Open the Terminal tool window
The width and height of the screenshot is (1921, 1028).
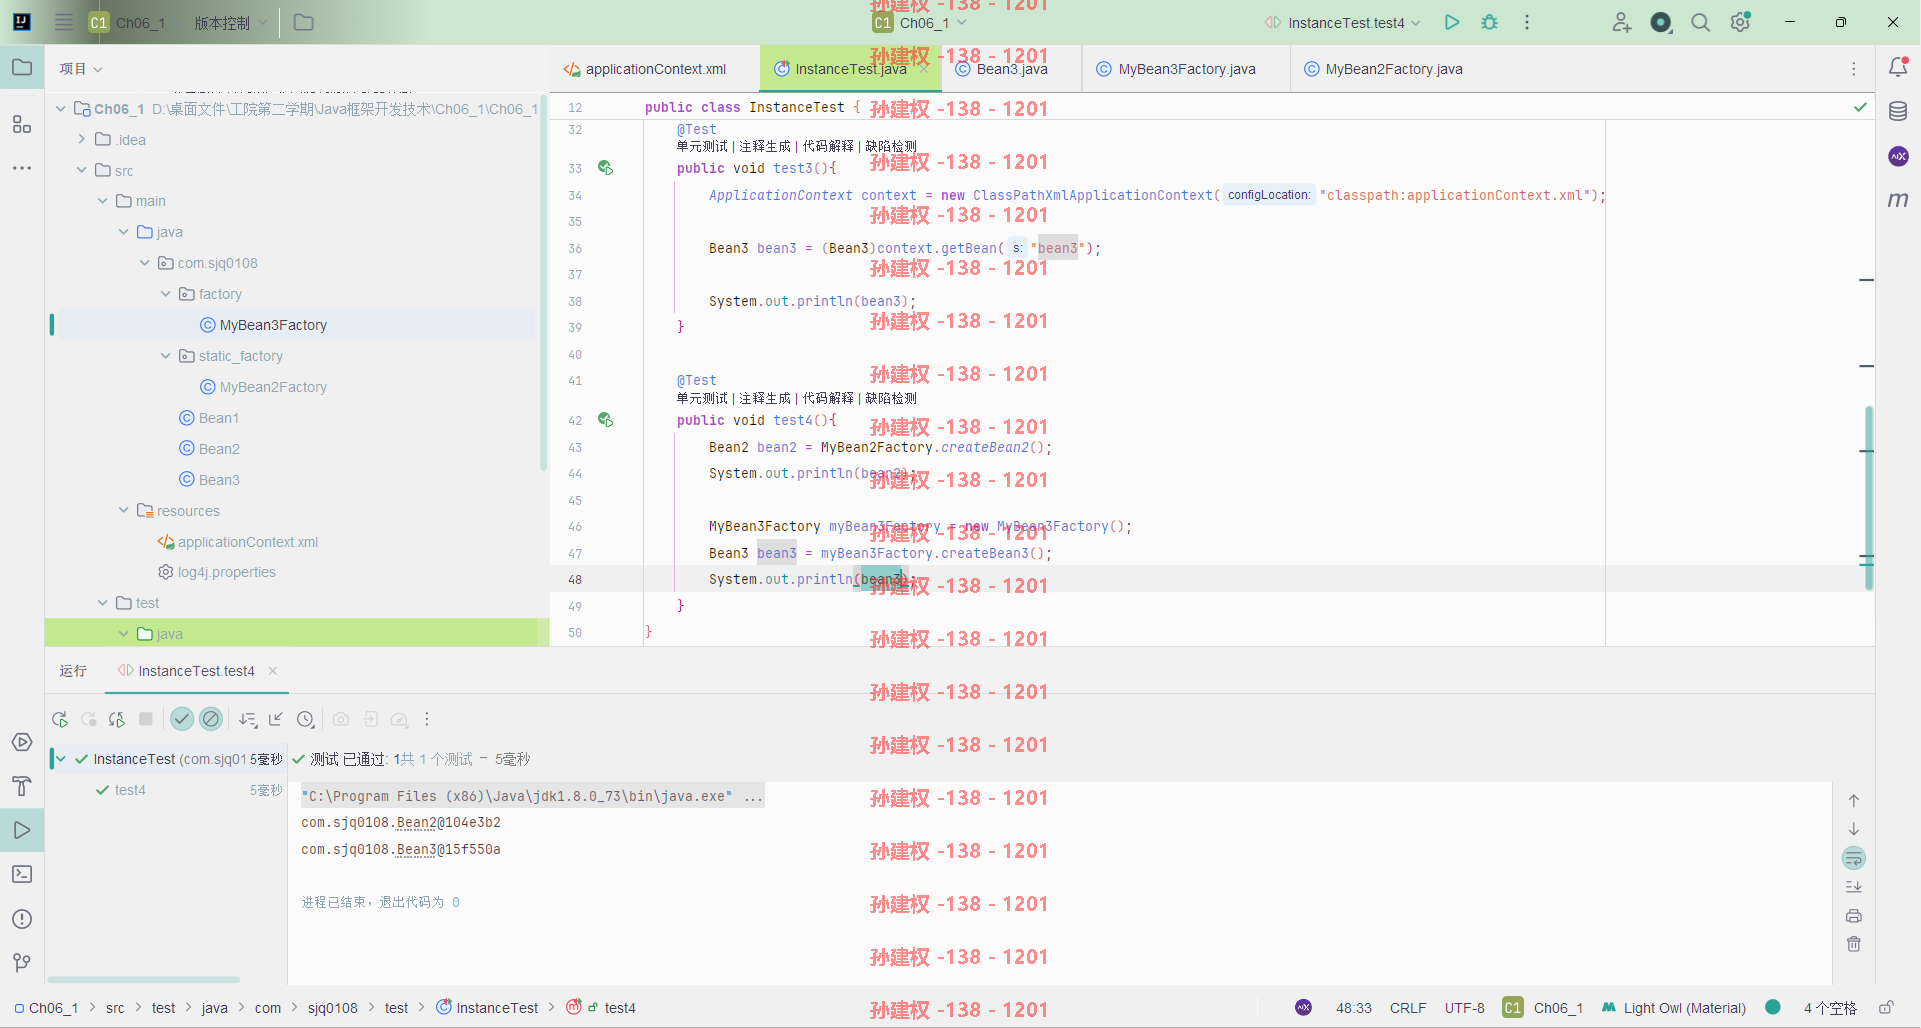(21, 874)
